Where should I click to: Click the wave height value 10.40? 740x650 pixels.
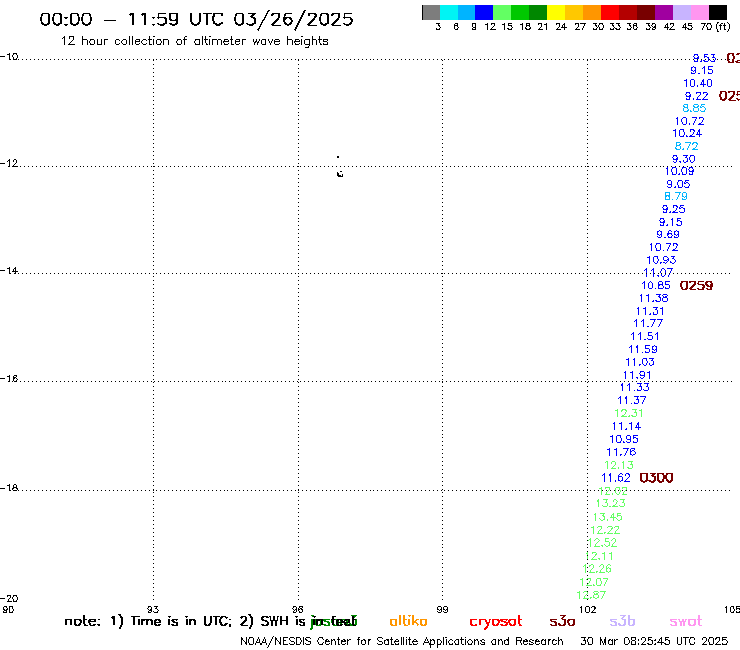coord(698,84)
